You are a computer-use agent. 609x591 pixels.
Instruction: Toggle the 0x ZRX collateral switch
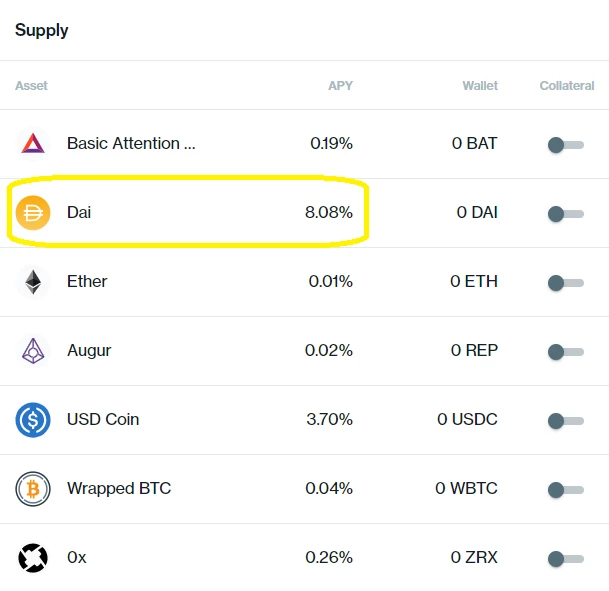tap(566, 559)
